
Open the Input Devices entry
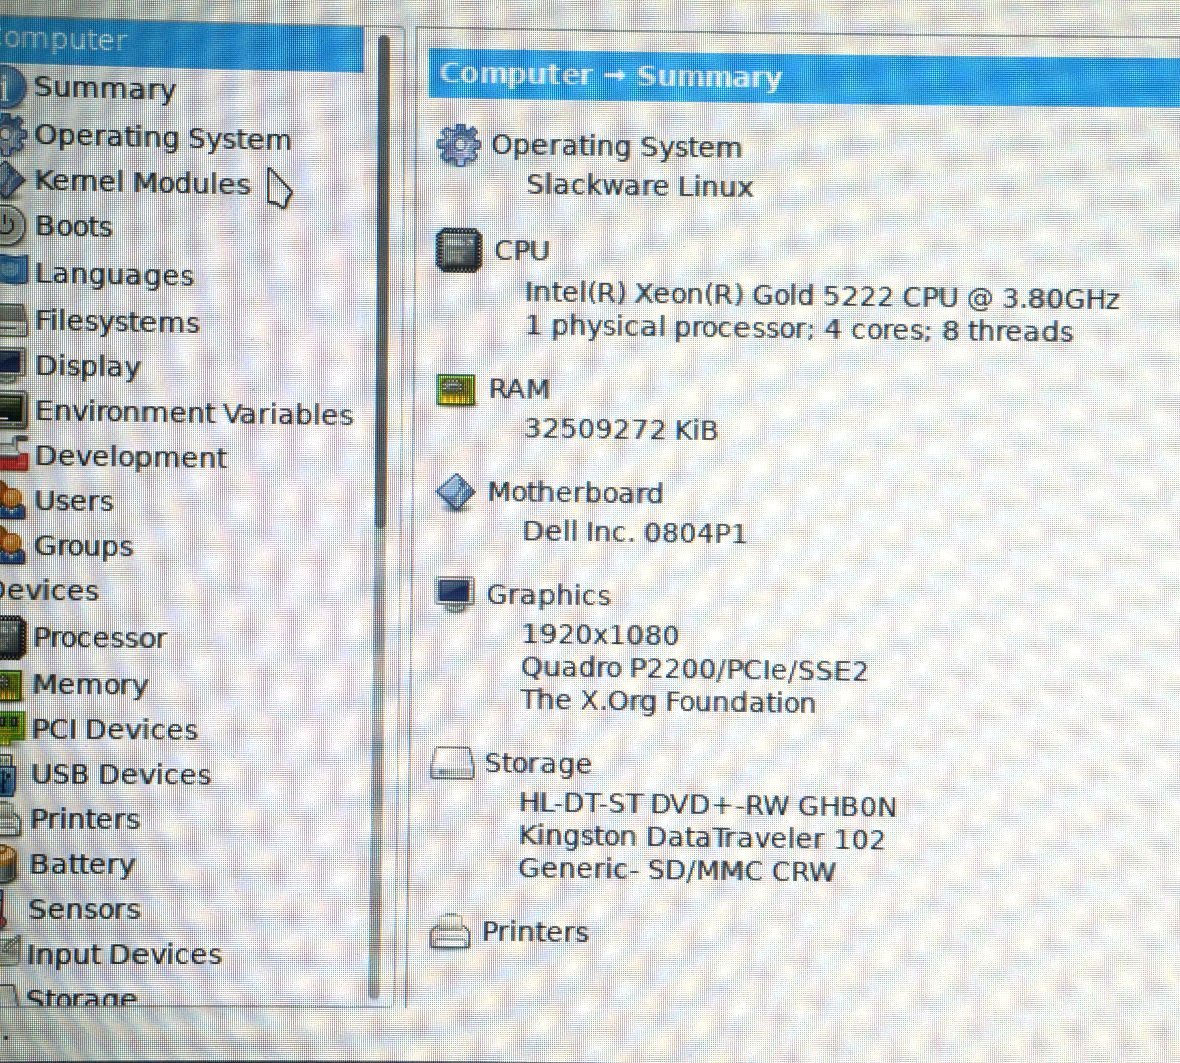(124, 954)
